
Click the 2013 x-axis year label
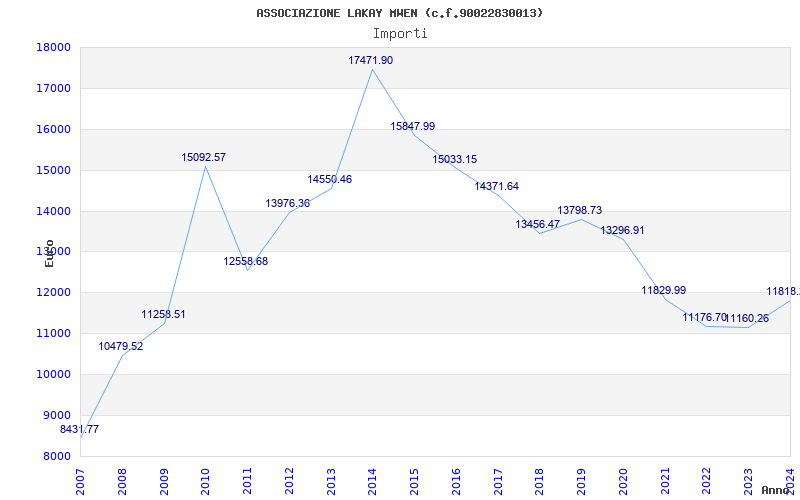[331, 482]
